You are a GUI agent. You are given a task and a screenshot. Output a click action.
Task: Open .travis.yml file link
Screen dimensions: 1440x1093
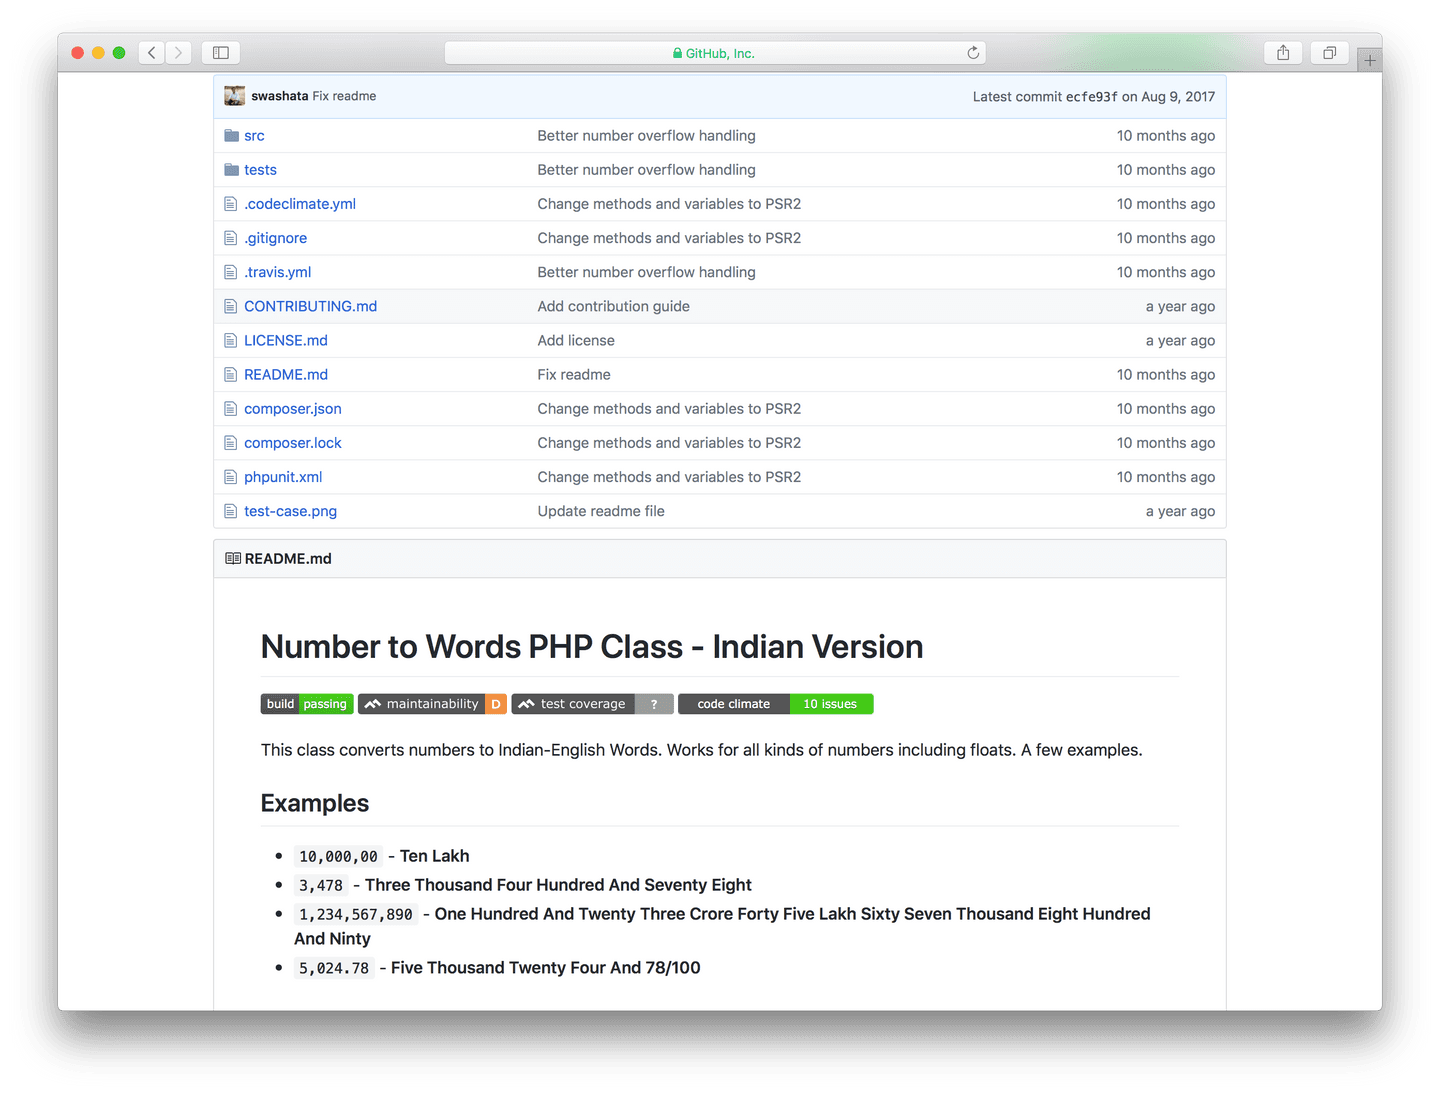tap(278, 272)
